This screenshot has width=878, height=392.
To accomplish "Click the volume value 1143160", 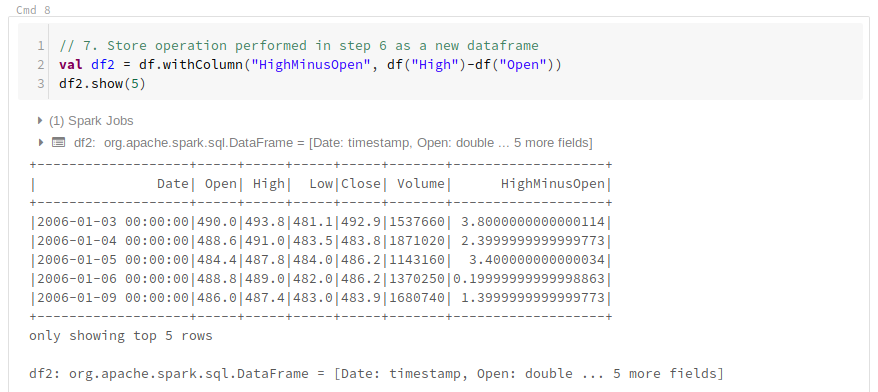I will (x=417, y=260).
